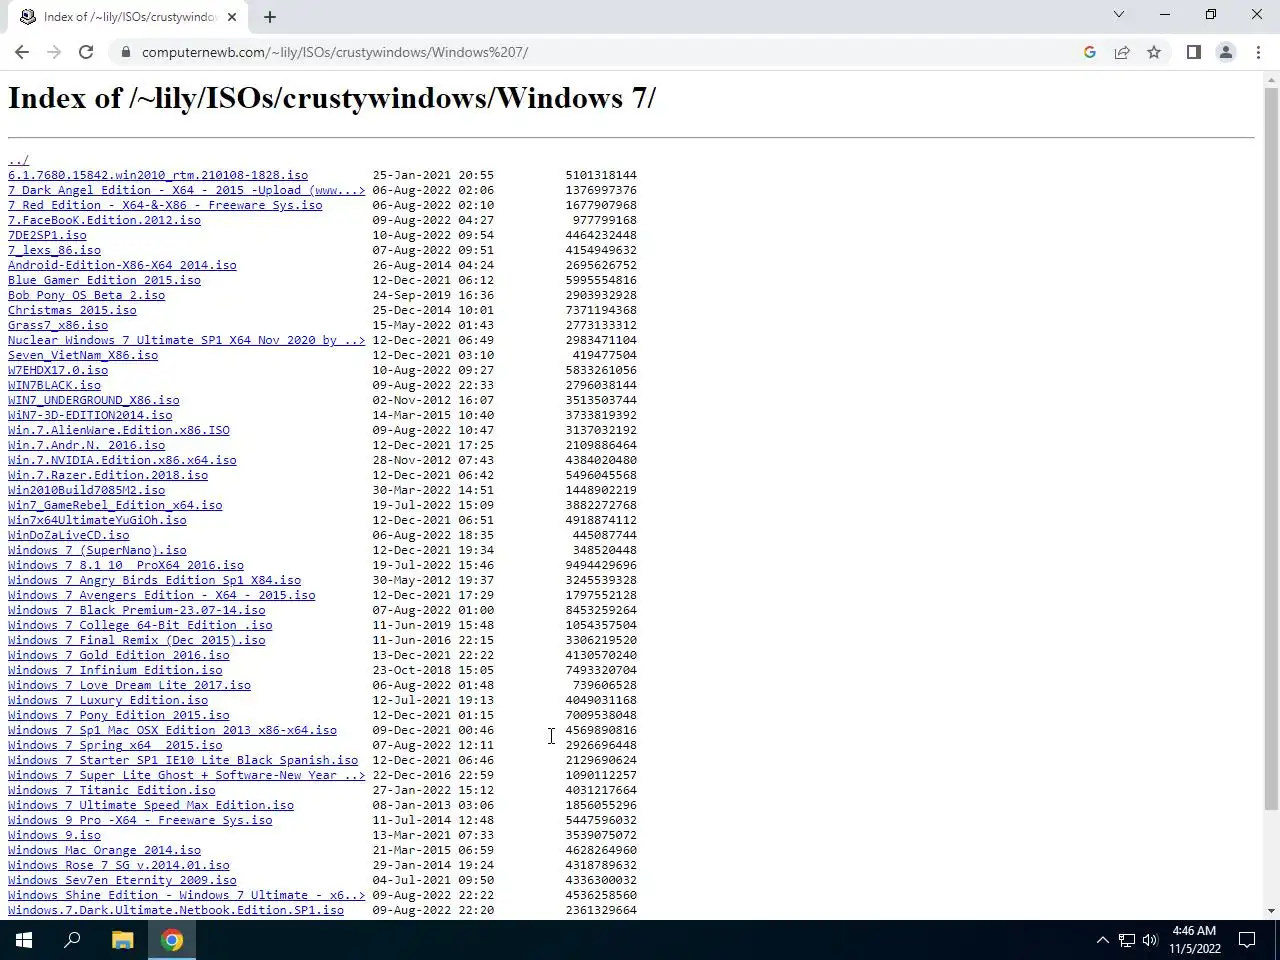Reload the current page
This screenshot has height=960, width=1280.
(x=86, y=52)
